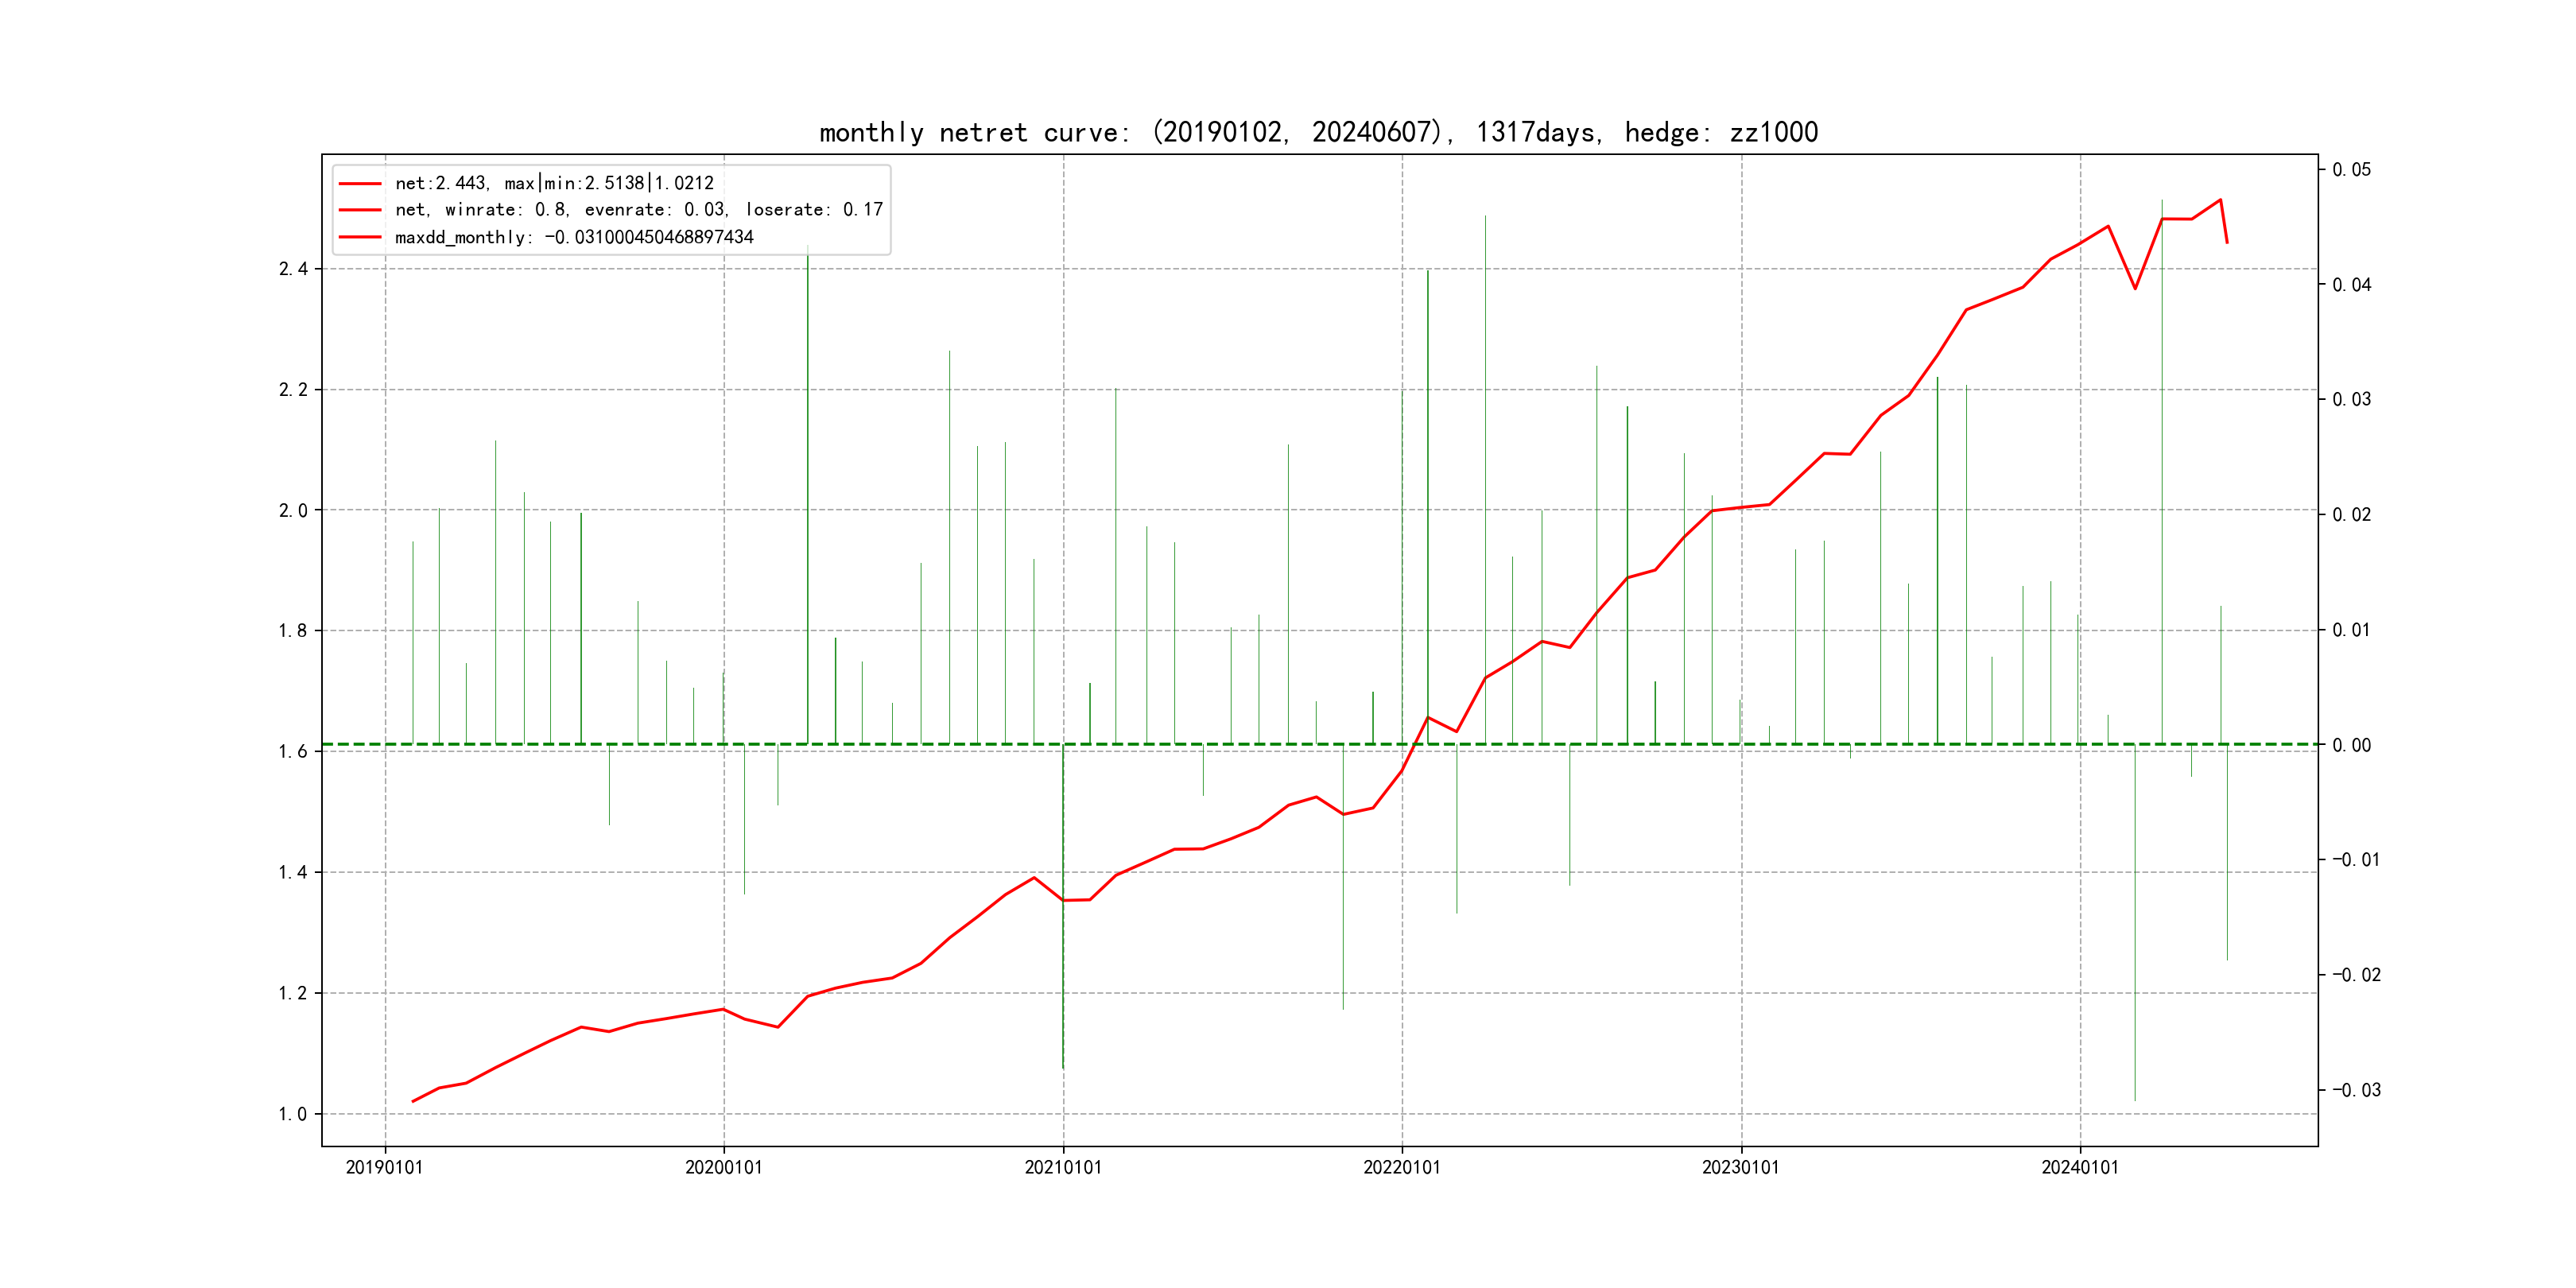Click the 20230101 x-axis label
Image resolution: width=2576 pixels, height=1288 pixels.
point(1741,1168)
